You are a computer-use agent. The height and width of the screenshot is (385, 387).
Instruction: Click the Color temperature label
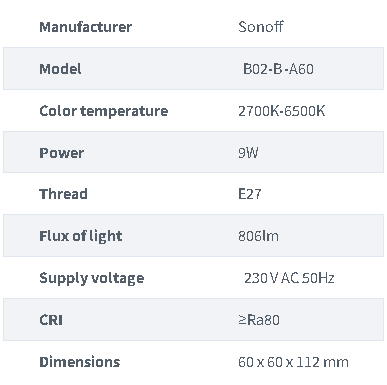(104, 111)
